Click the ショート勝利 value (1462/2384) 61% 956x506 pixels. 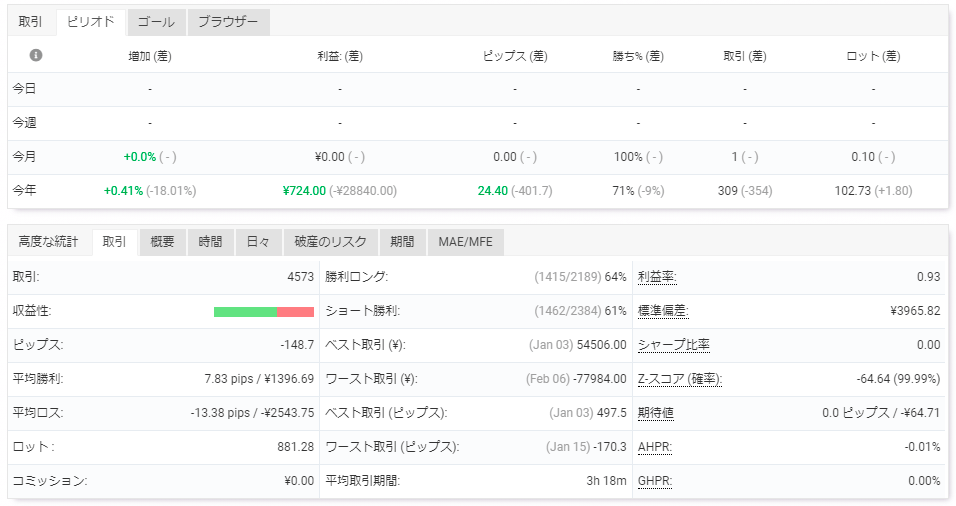pos(580,311)
